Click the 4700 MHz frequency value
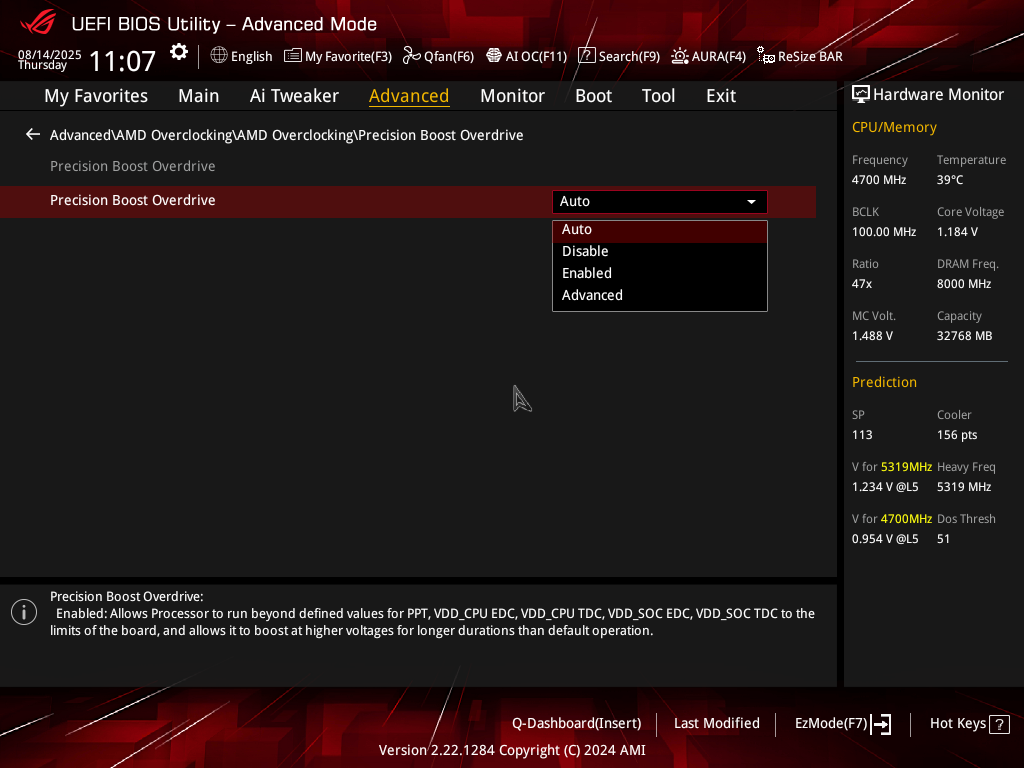The height and width of the screenshot is (768, 1024). [879, 180]
